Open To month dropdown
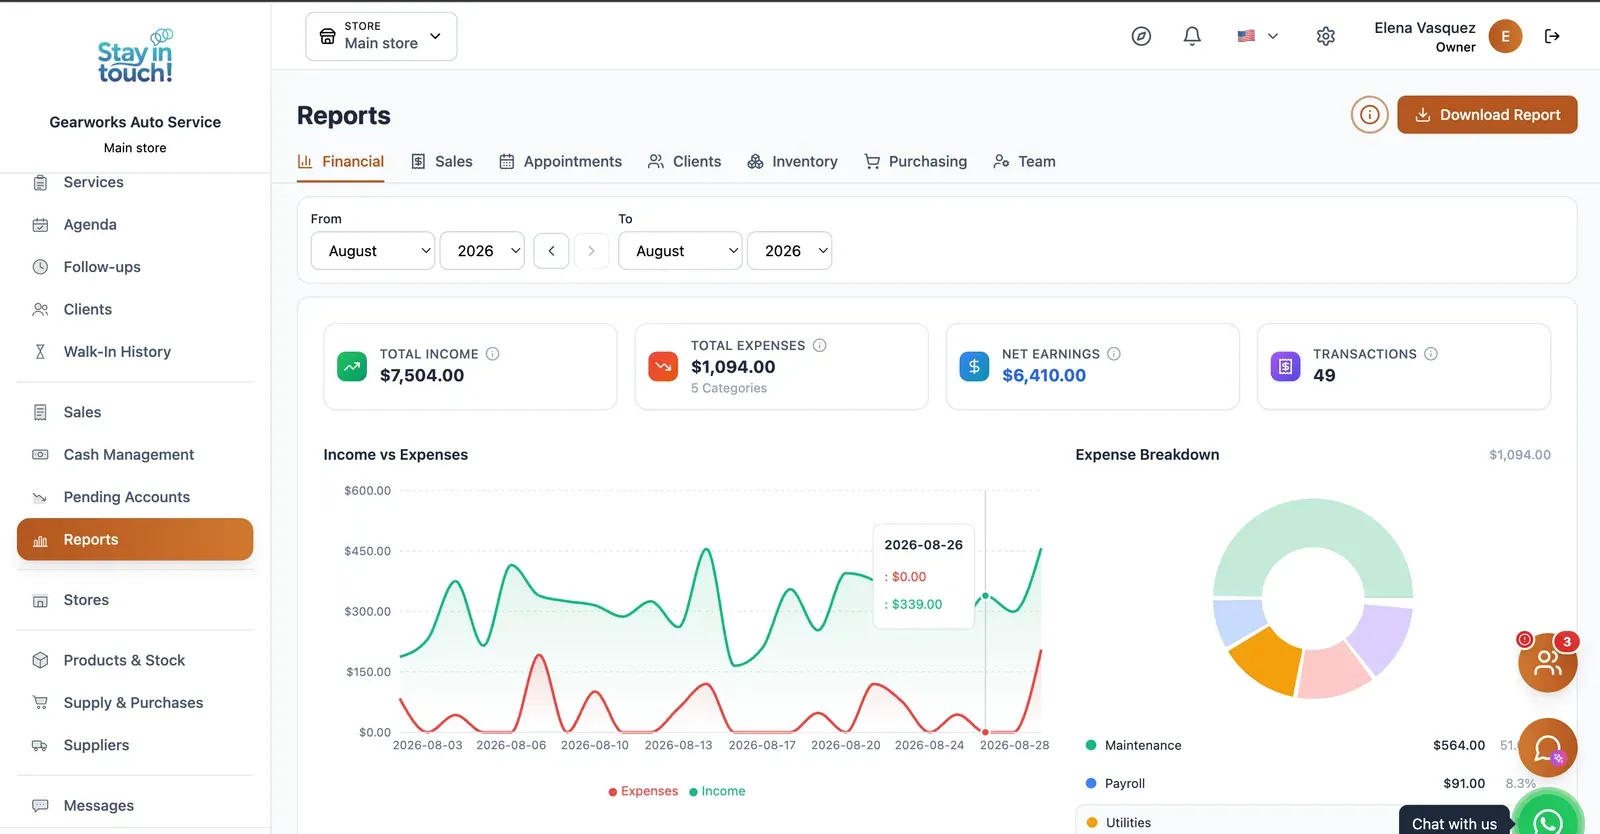The height and width of the screenshot is (834, 1600). pyautogui.click(x=680, y=251)
